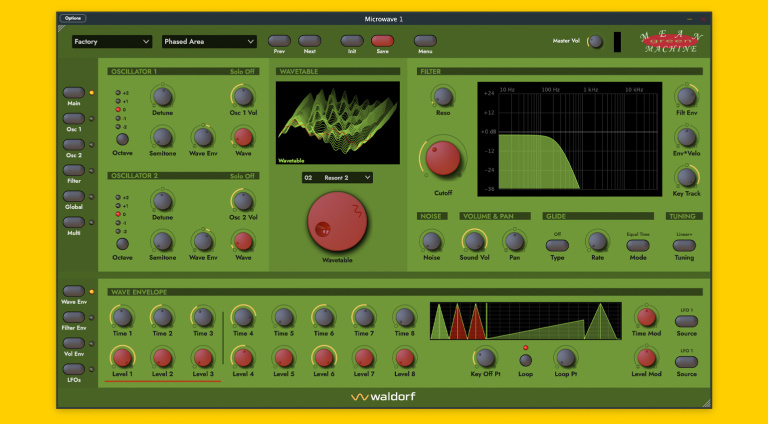
Task: Click the large red Cutoff knob
Action: [440, 158]
